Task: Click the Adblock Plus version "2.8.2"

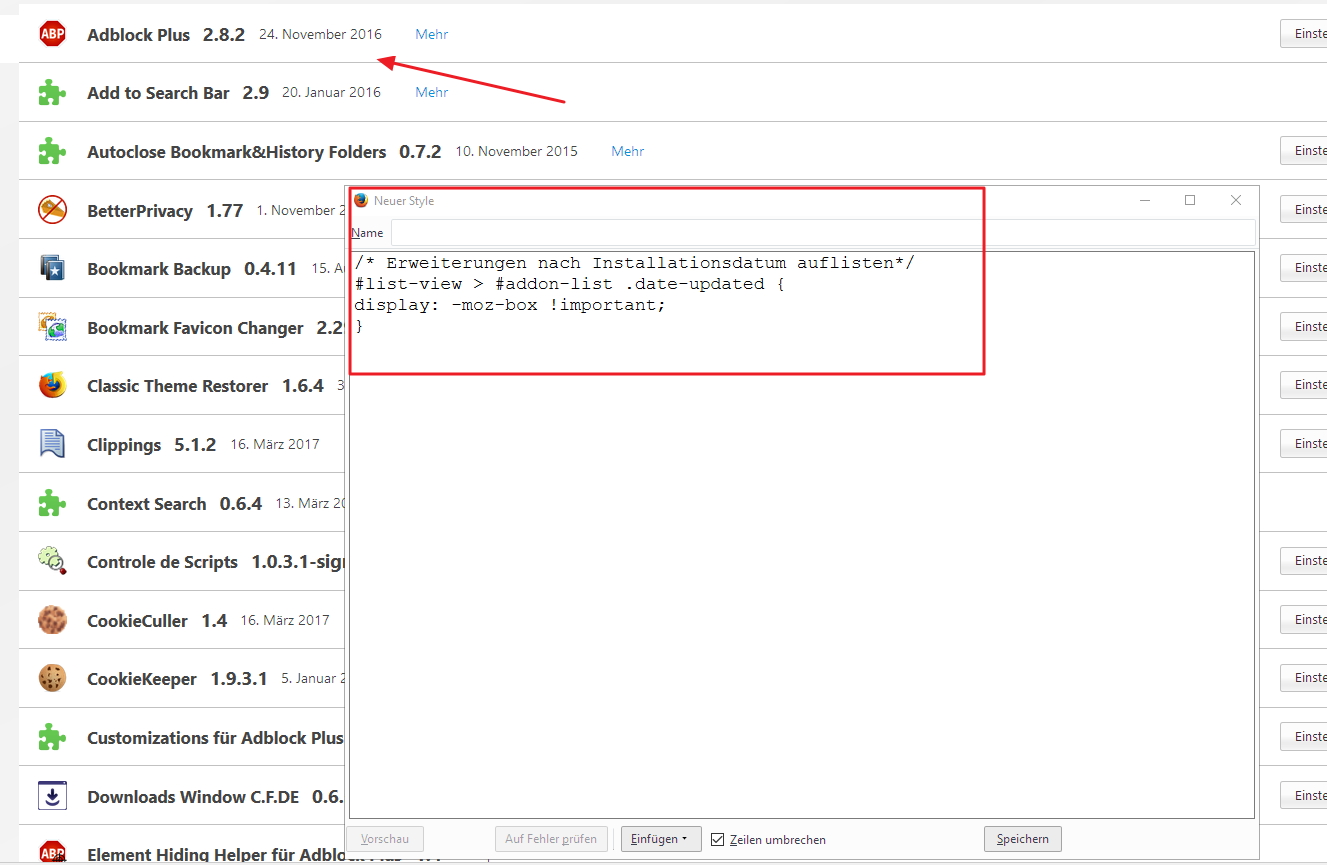Action: [x=224, y=34]
